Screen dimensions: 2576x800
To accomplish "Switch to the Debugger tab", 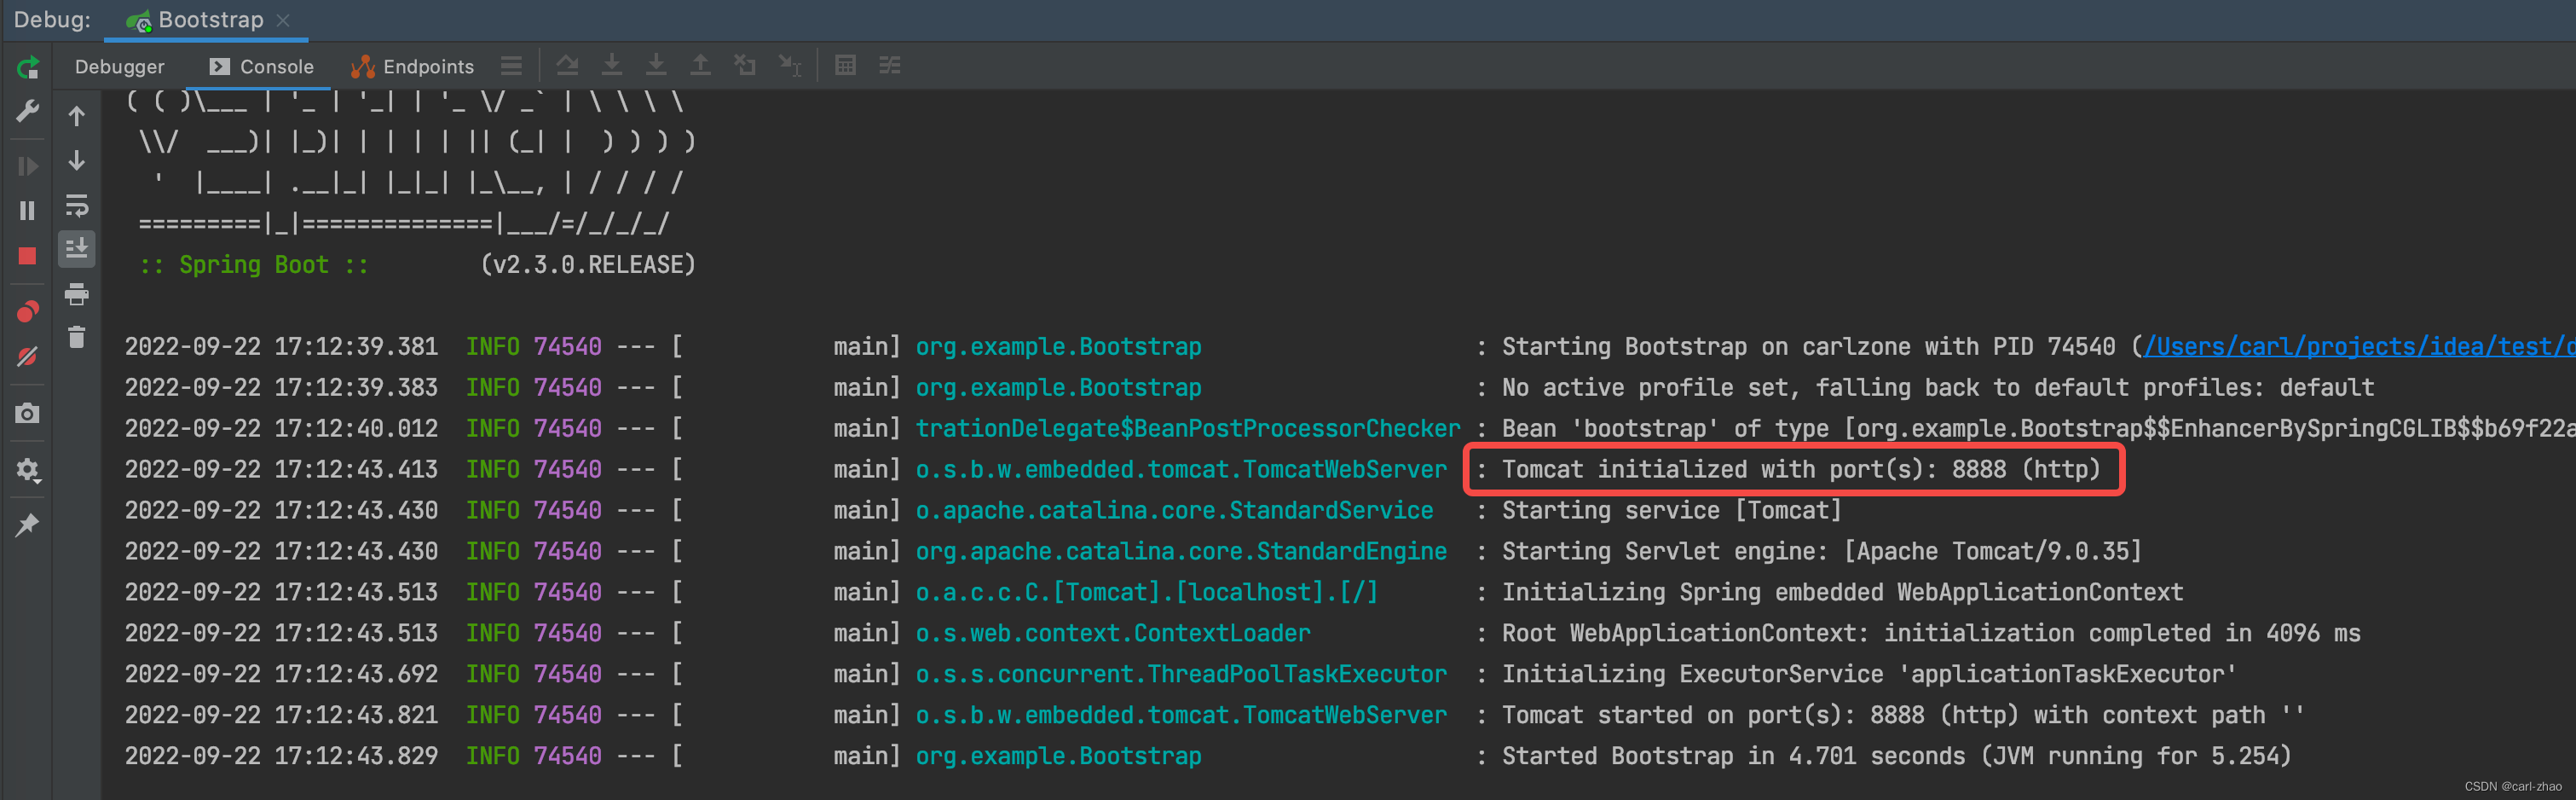I will point(120,67).
